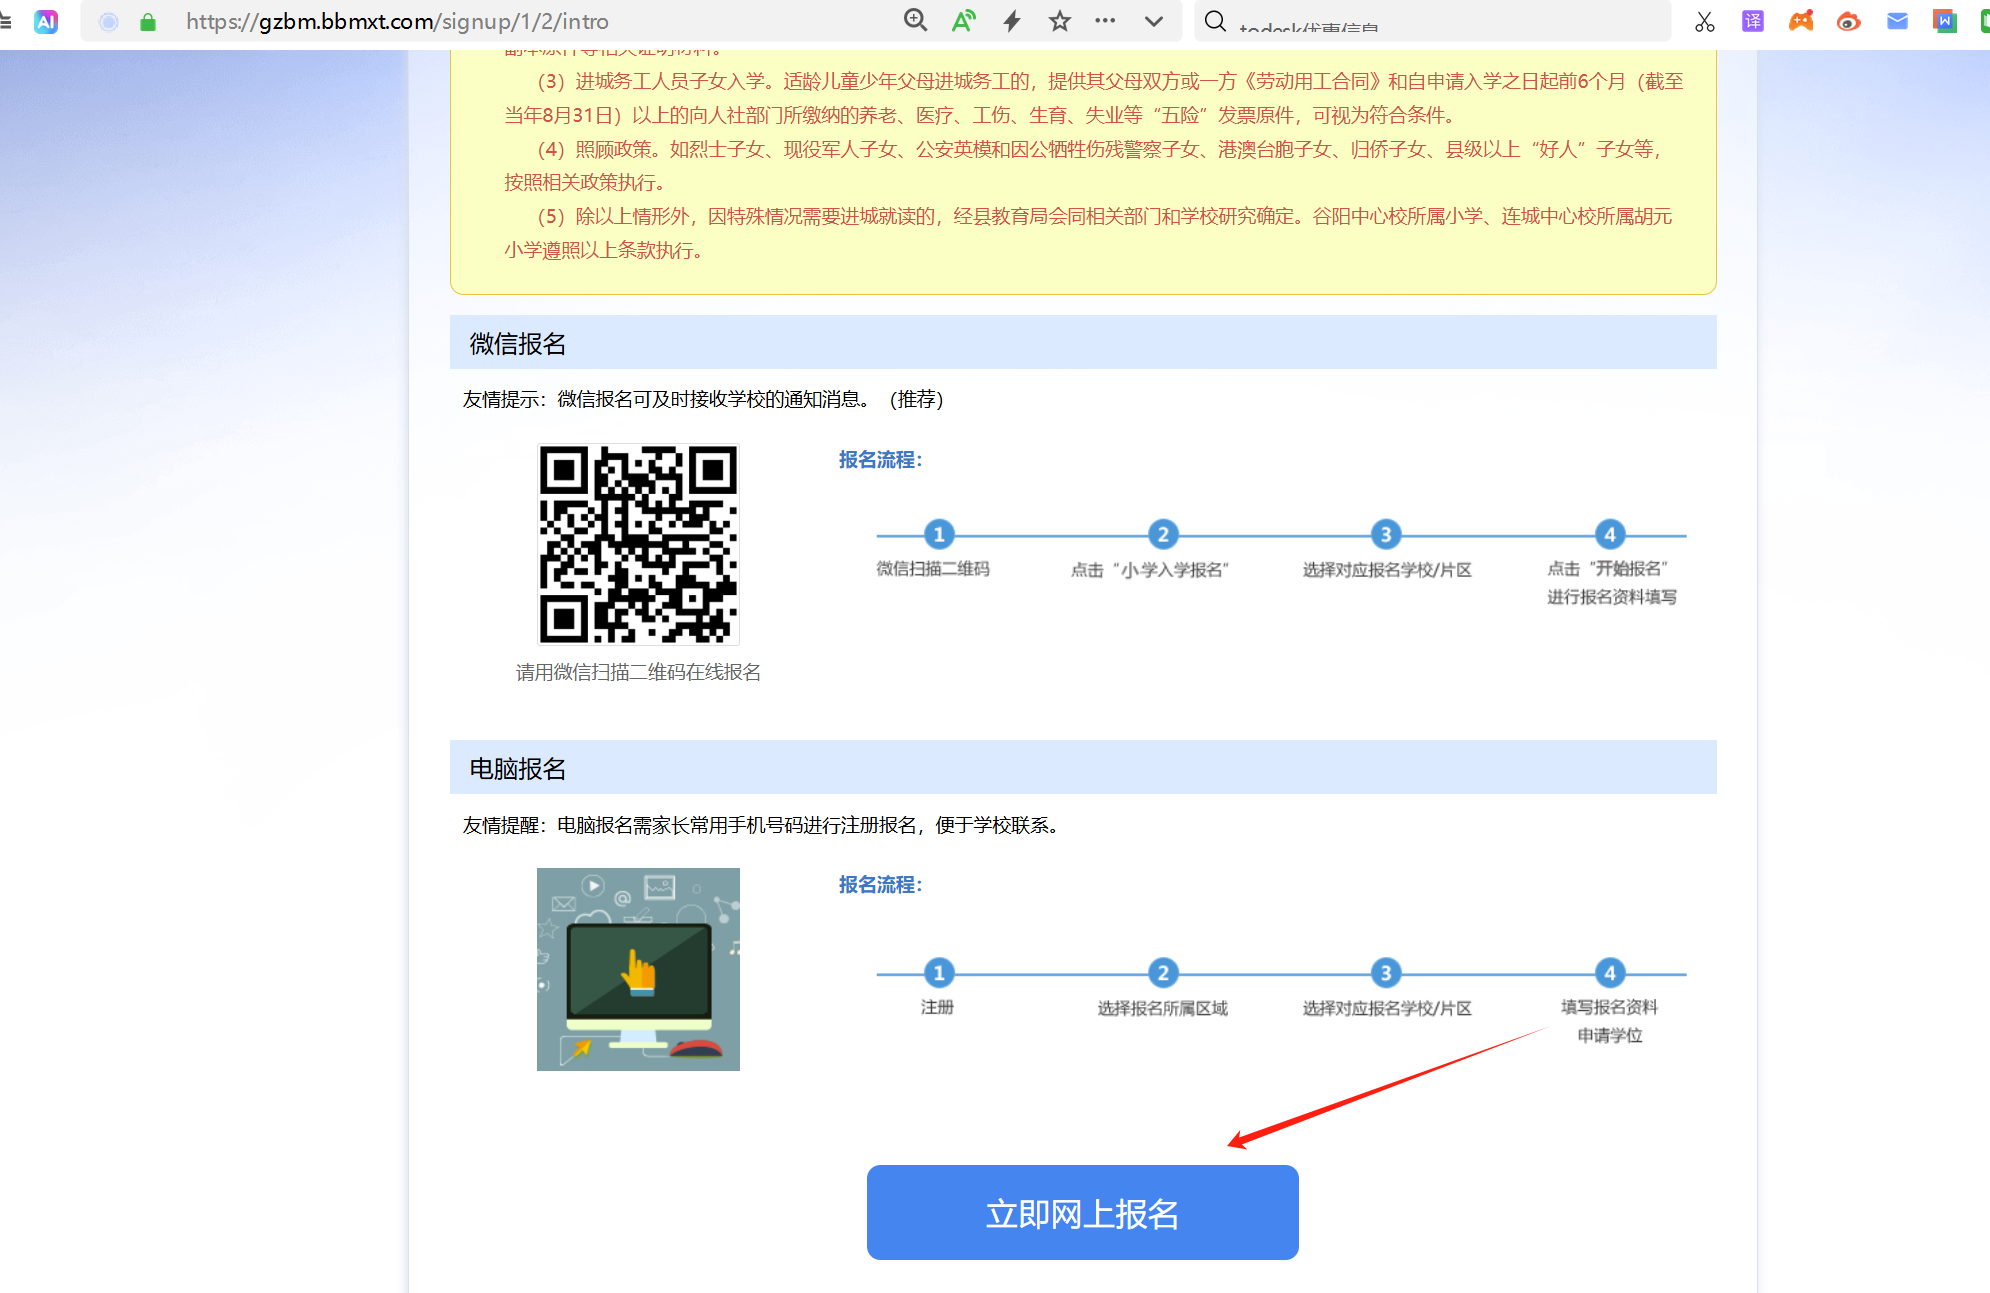Click step 4 点击"开始报名" label
Viewport: 1990px width, 1293px height.
click(x=1607, y=569)
